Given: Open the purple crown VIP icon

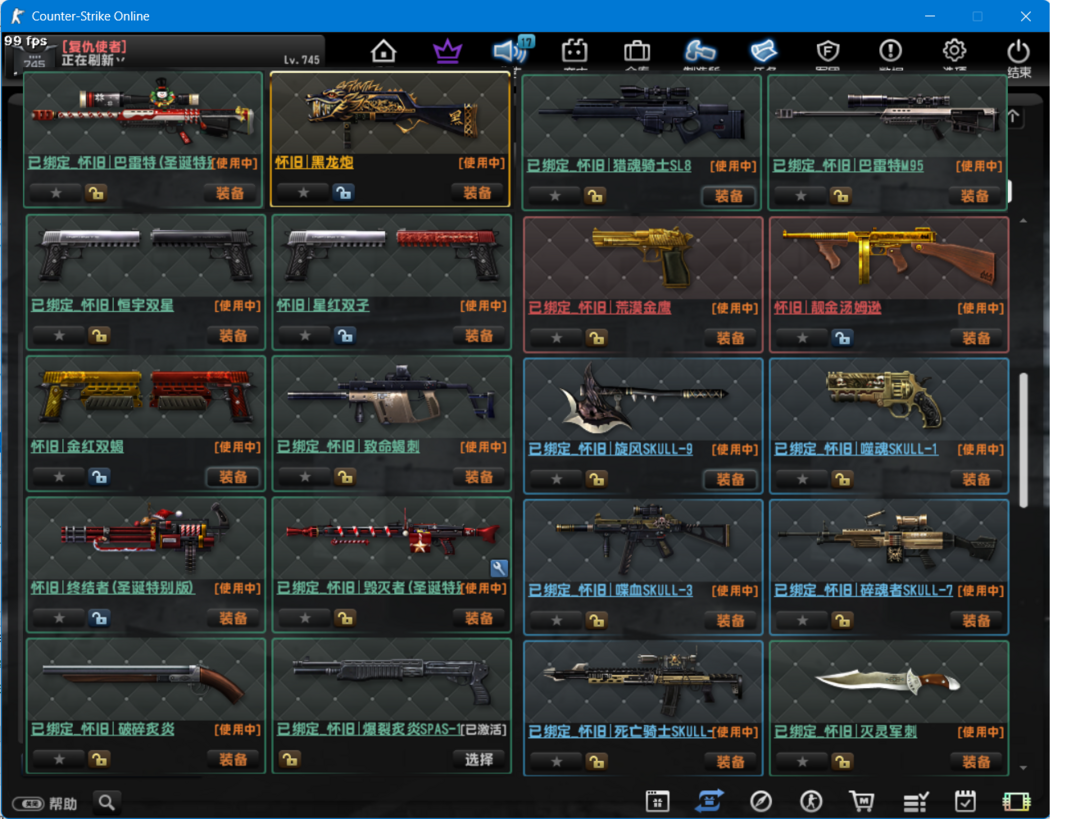Looking at the screenshot, I should (447, 51).
